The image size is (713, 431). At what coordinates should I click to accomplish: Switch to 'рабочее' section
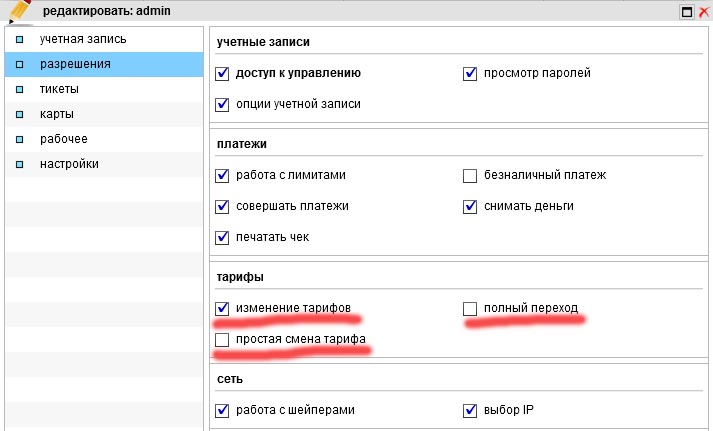click(x=64, y=138)
